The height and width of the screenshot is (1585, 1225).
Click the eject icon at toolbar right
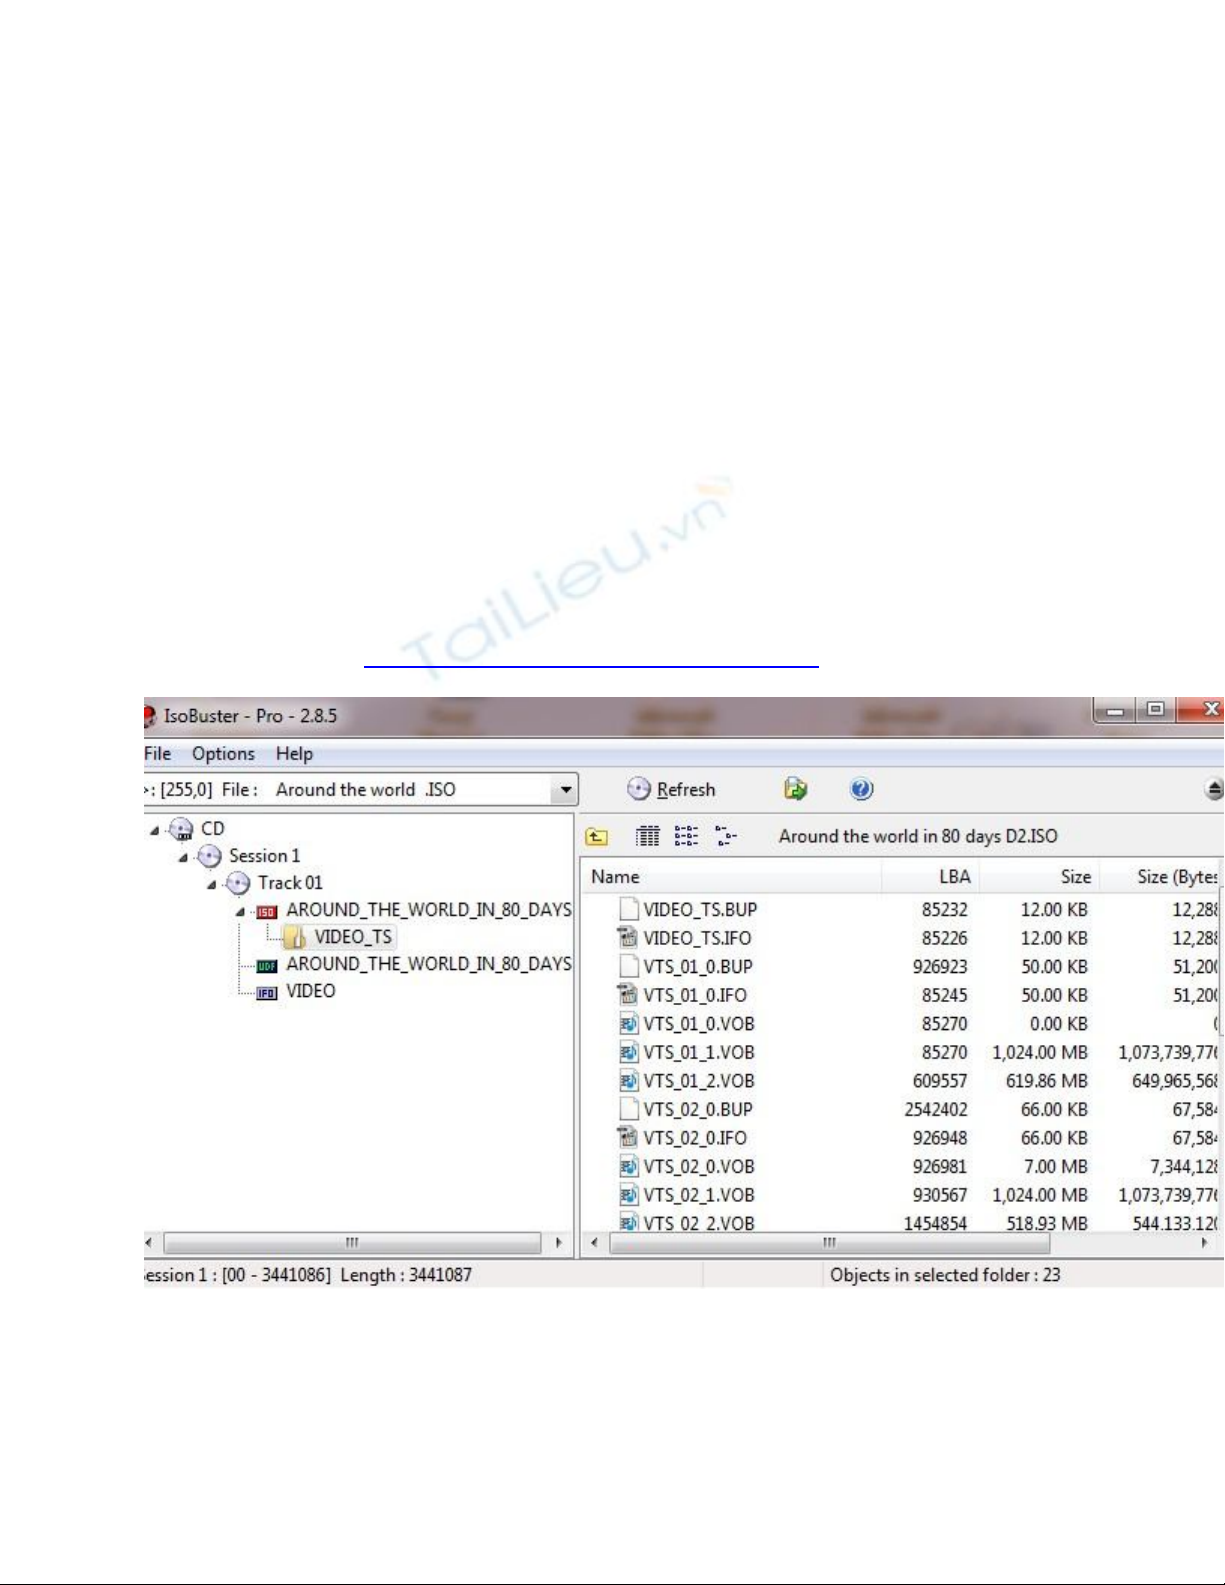[1213, 790]
